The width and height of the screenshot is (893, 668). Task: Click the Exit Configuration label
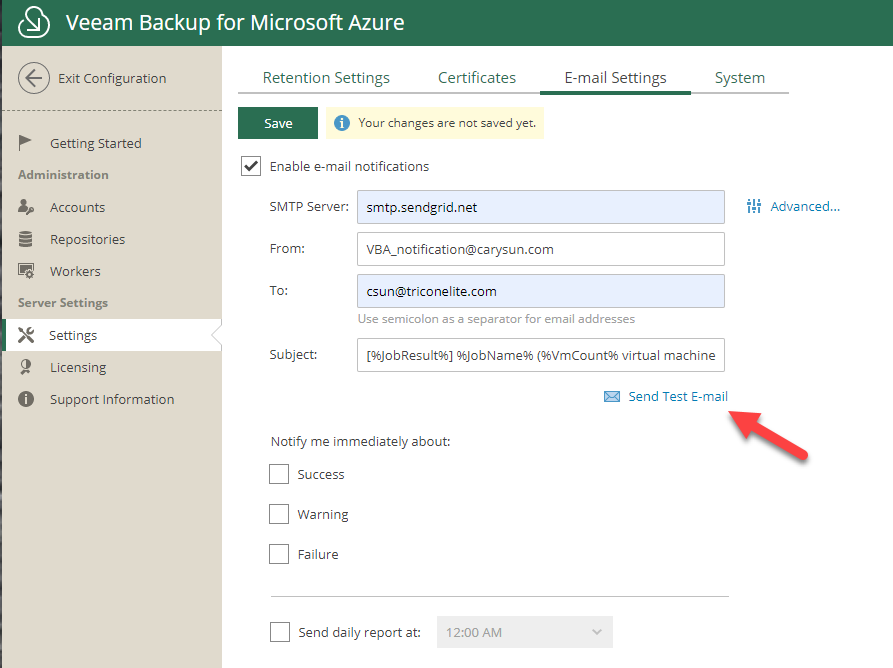[112, 78]
